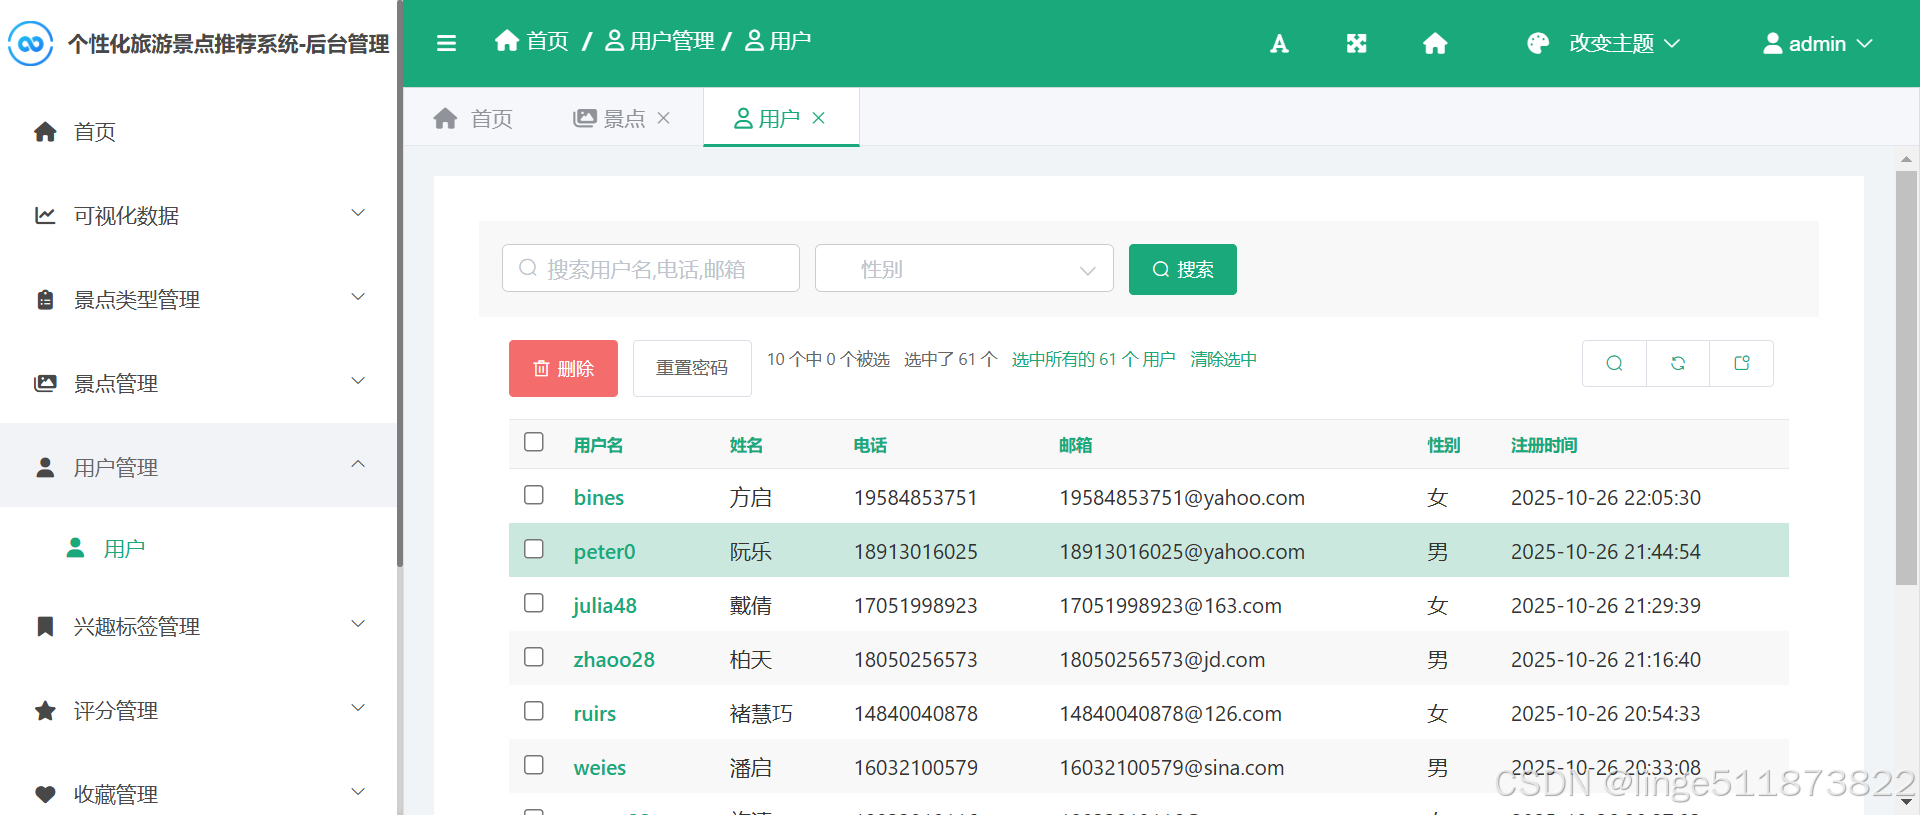Click the 评分管理 star icon

coord(45,711)
